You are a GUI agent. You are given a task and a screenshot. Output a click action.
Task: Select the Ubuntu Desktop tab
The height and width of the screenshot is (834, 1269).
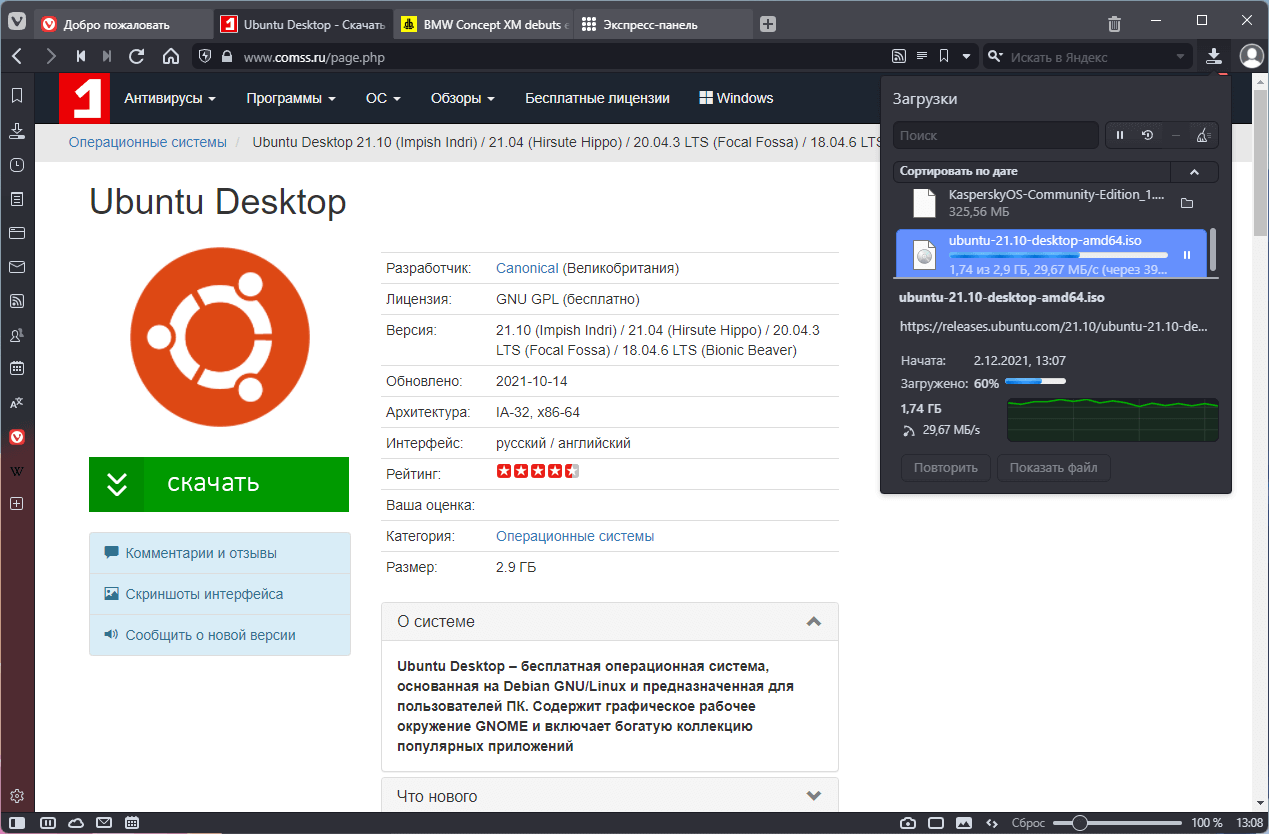(x=303, y=24)
